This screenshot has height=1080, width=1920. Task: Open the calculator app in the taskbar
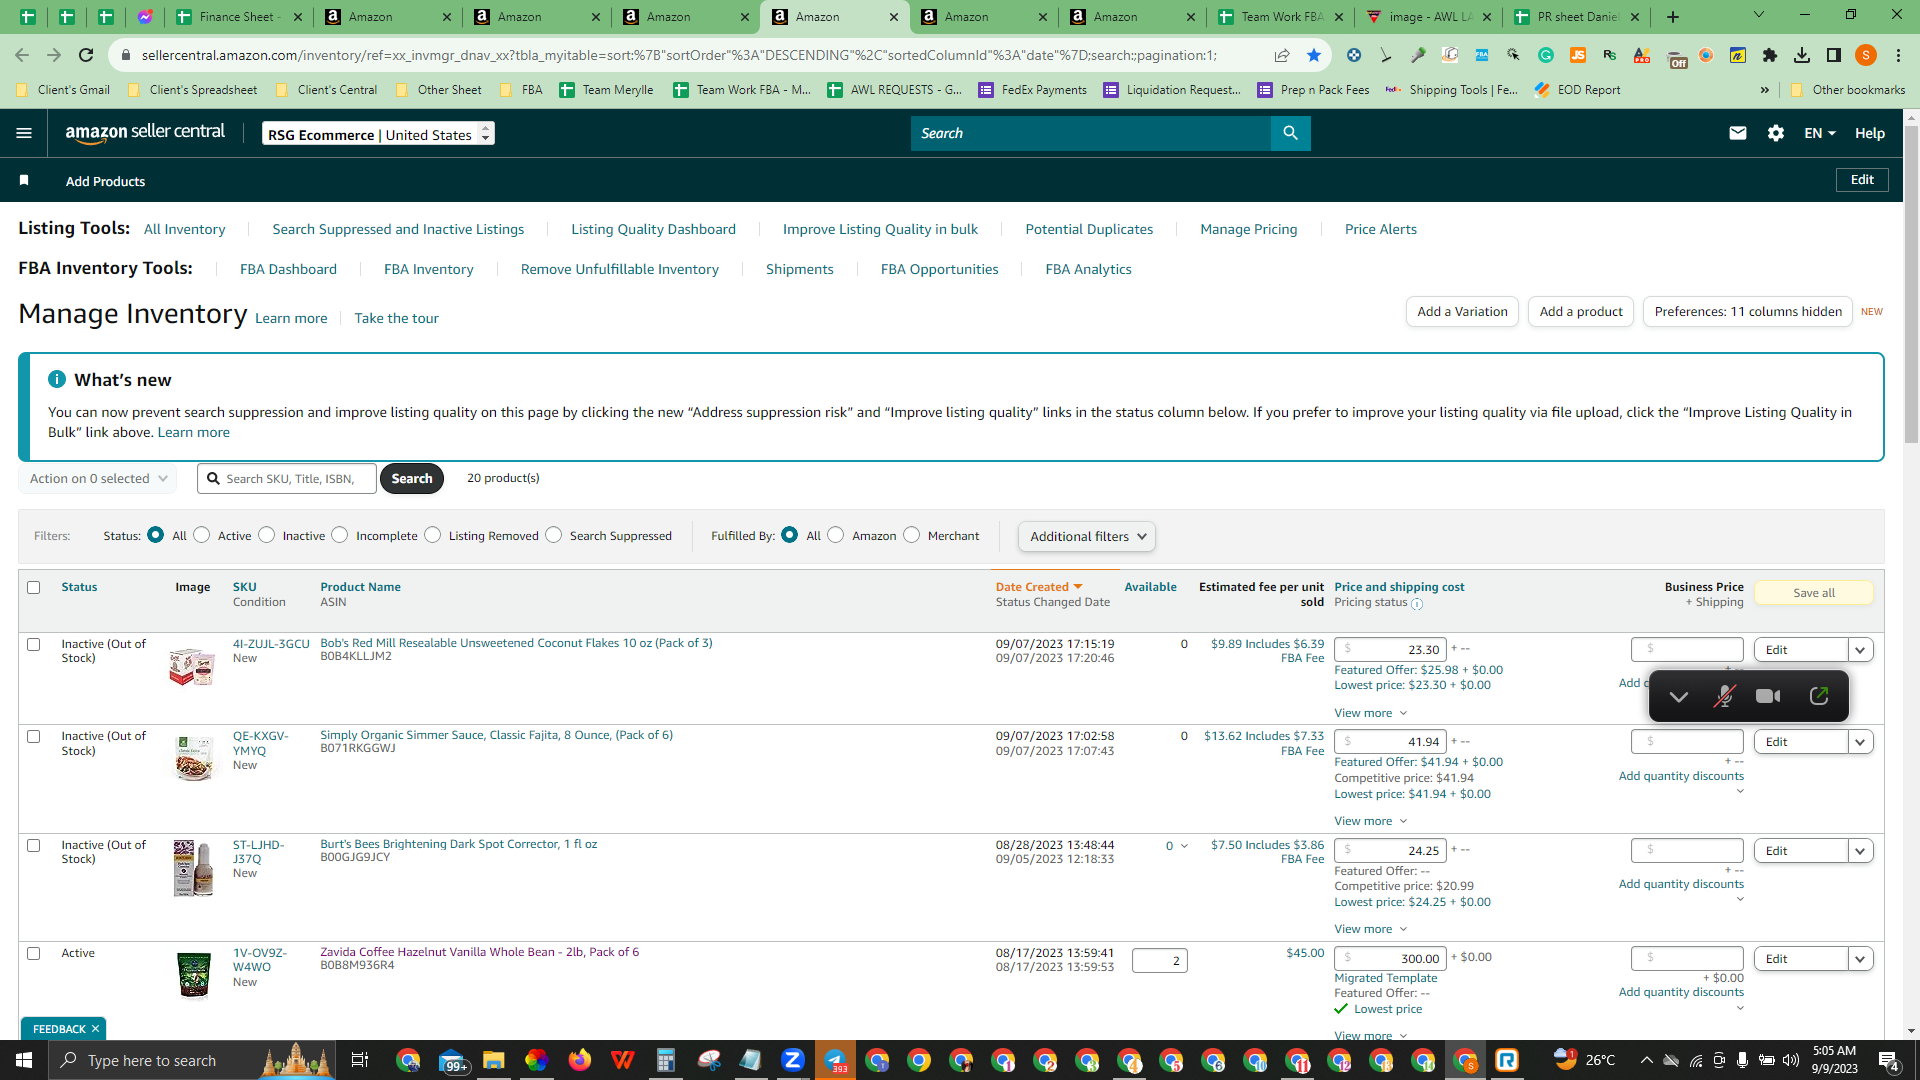(x=666, y=1060)
